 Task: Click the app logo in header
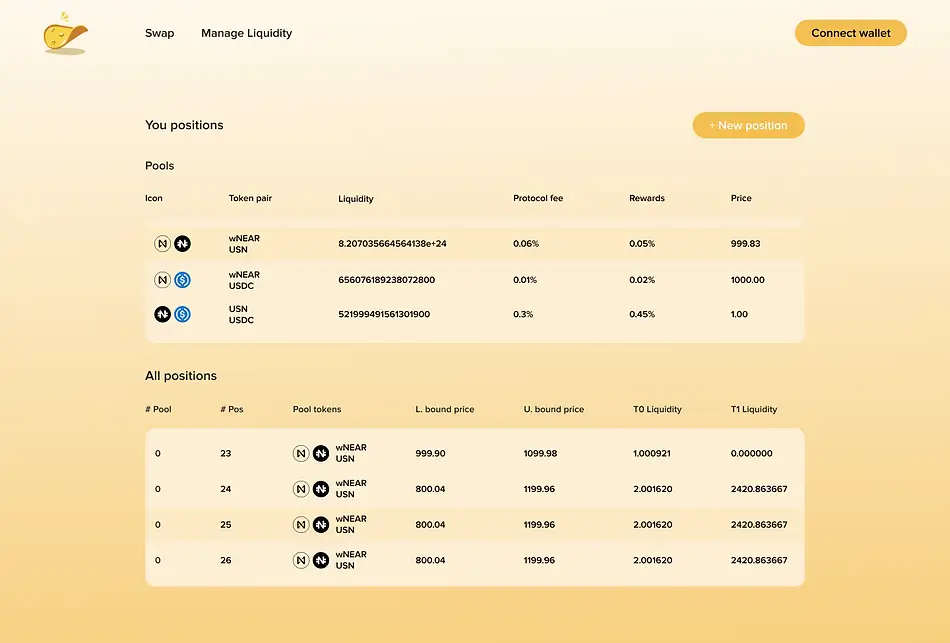[x=65, y=34]
